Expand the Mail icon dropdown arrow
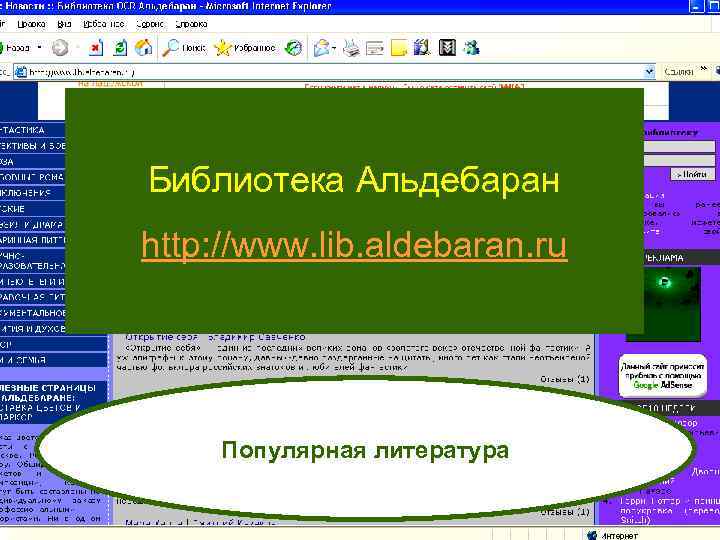Viewport: 720px width, 540px height. [334, 48]
